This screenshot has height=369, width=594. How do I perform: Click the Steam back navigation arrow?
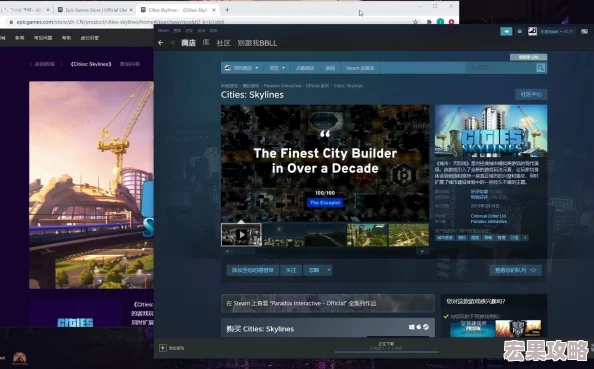(x=161, y=43)
